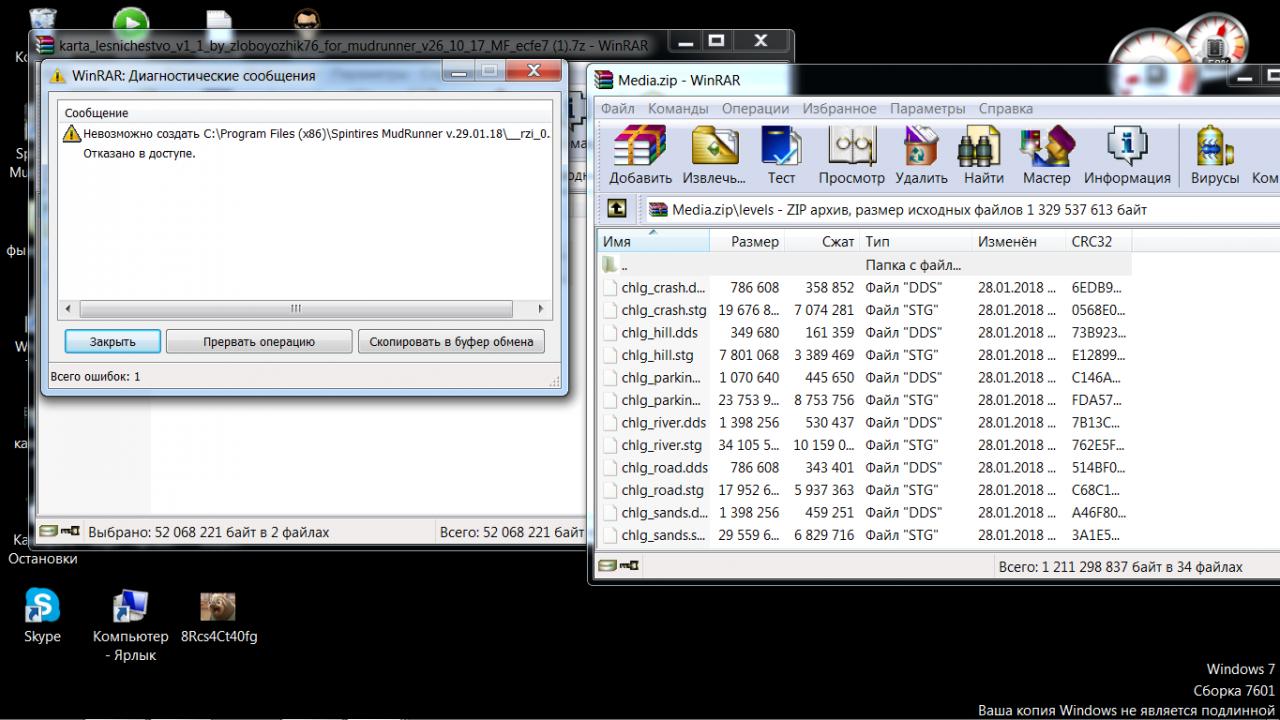Click the right arrow of dialog scrollbar
This screenshot has height=720, width=1280.
pyautogui.click(x=541, y=309)
